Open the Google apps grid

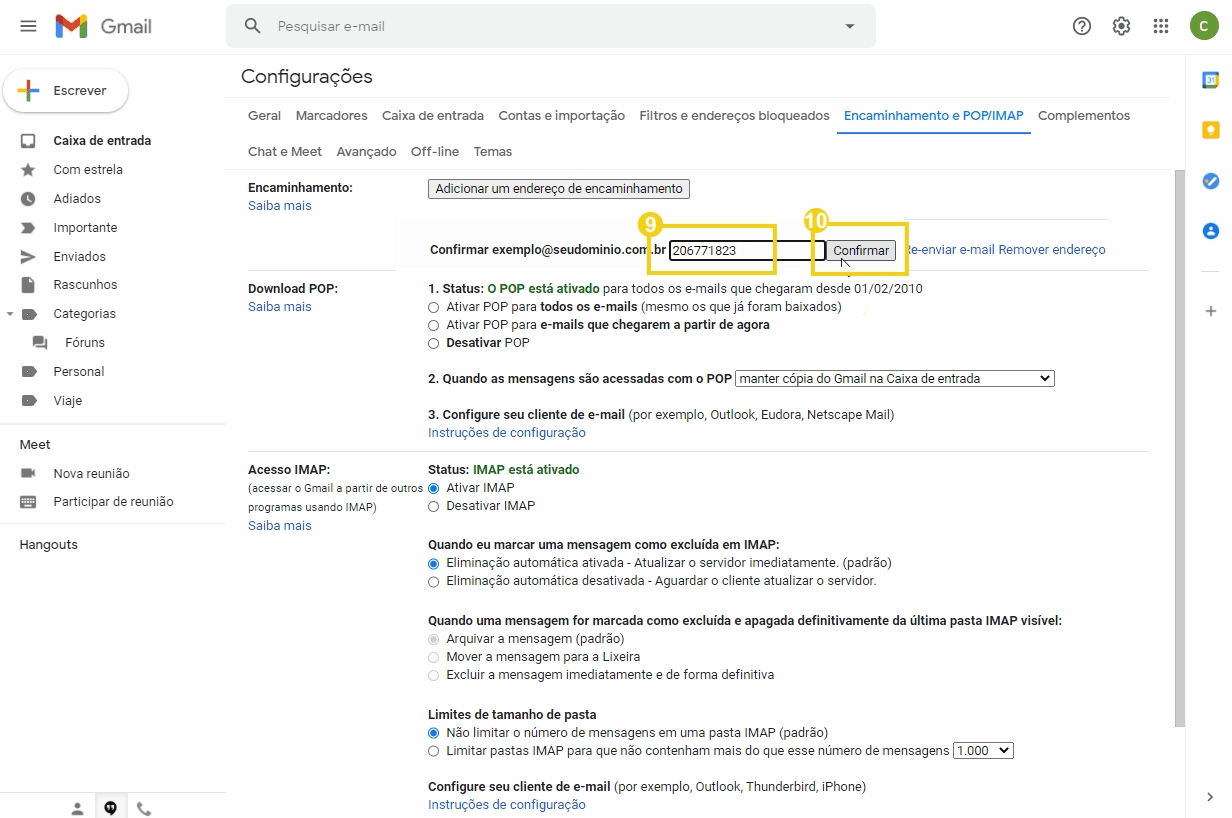point(1161,26)
